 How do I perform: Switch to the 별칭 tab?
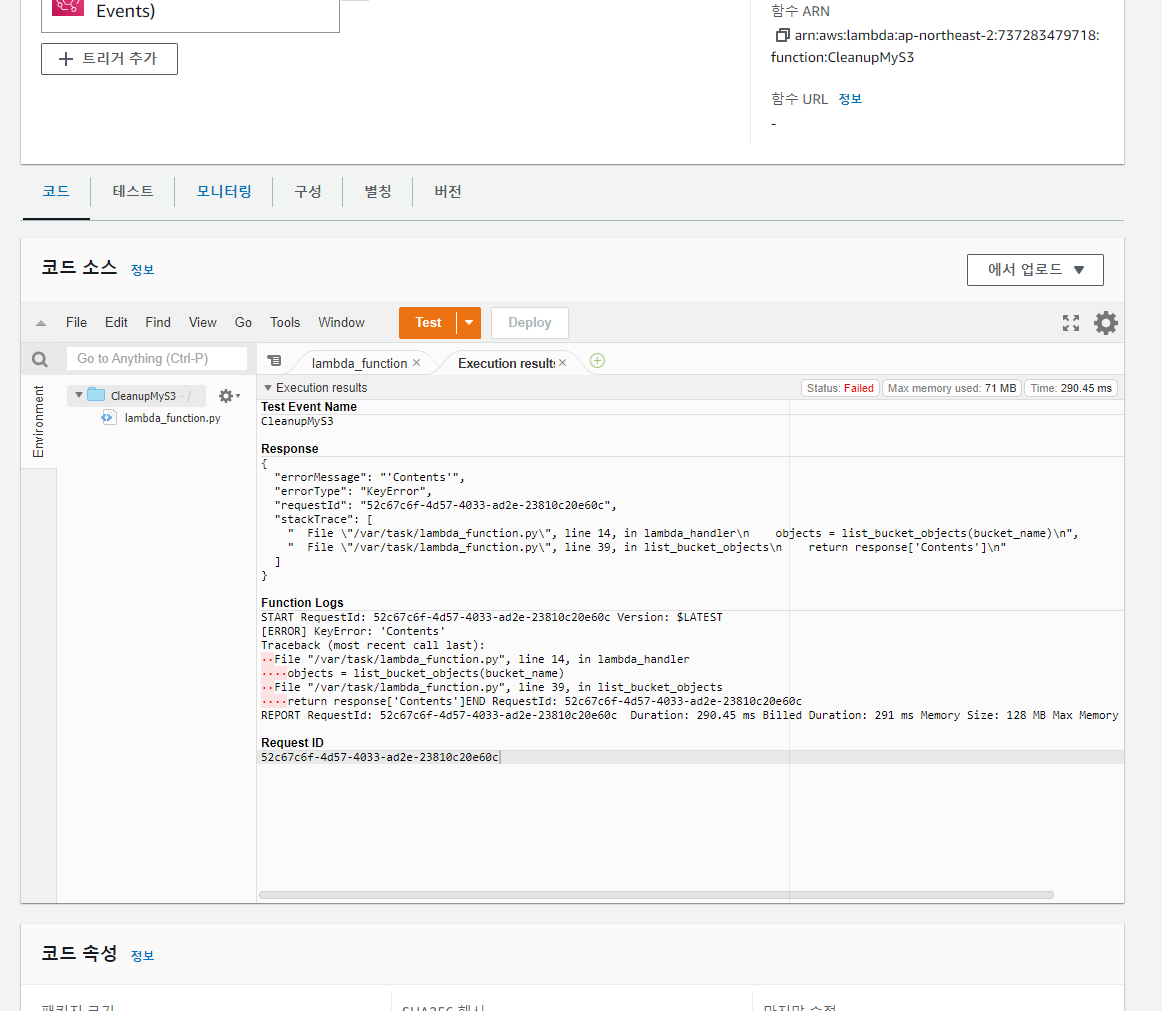(377, 191)
